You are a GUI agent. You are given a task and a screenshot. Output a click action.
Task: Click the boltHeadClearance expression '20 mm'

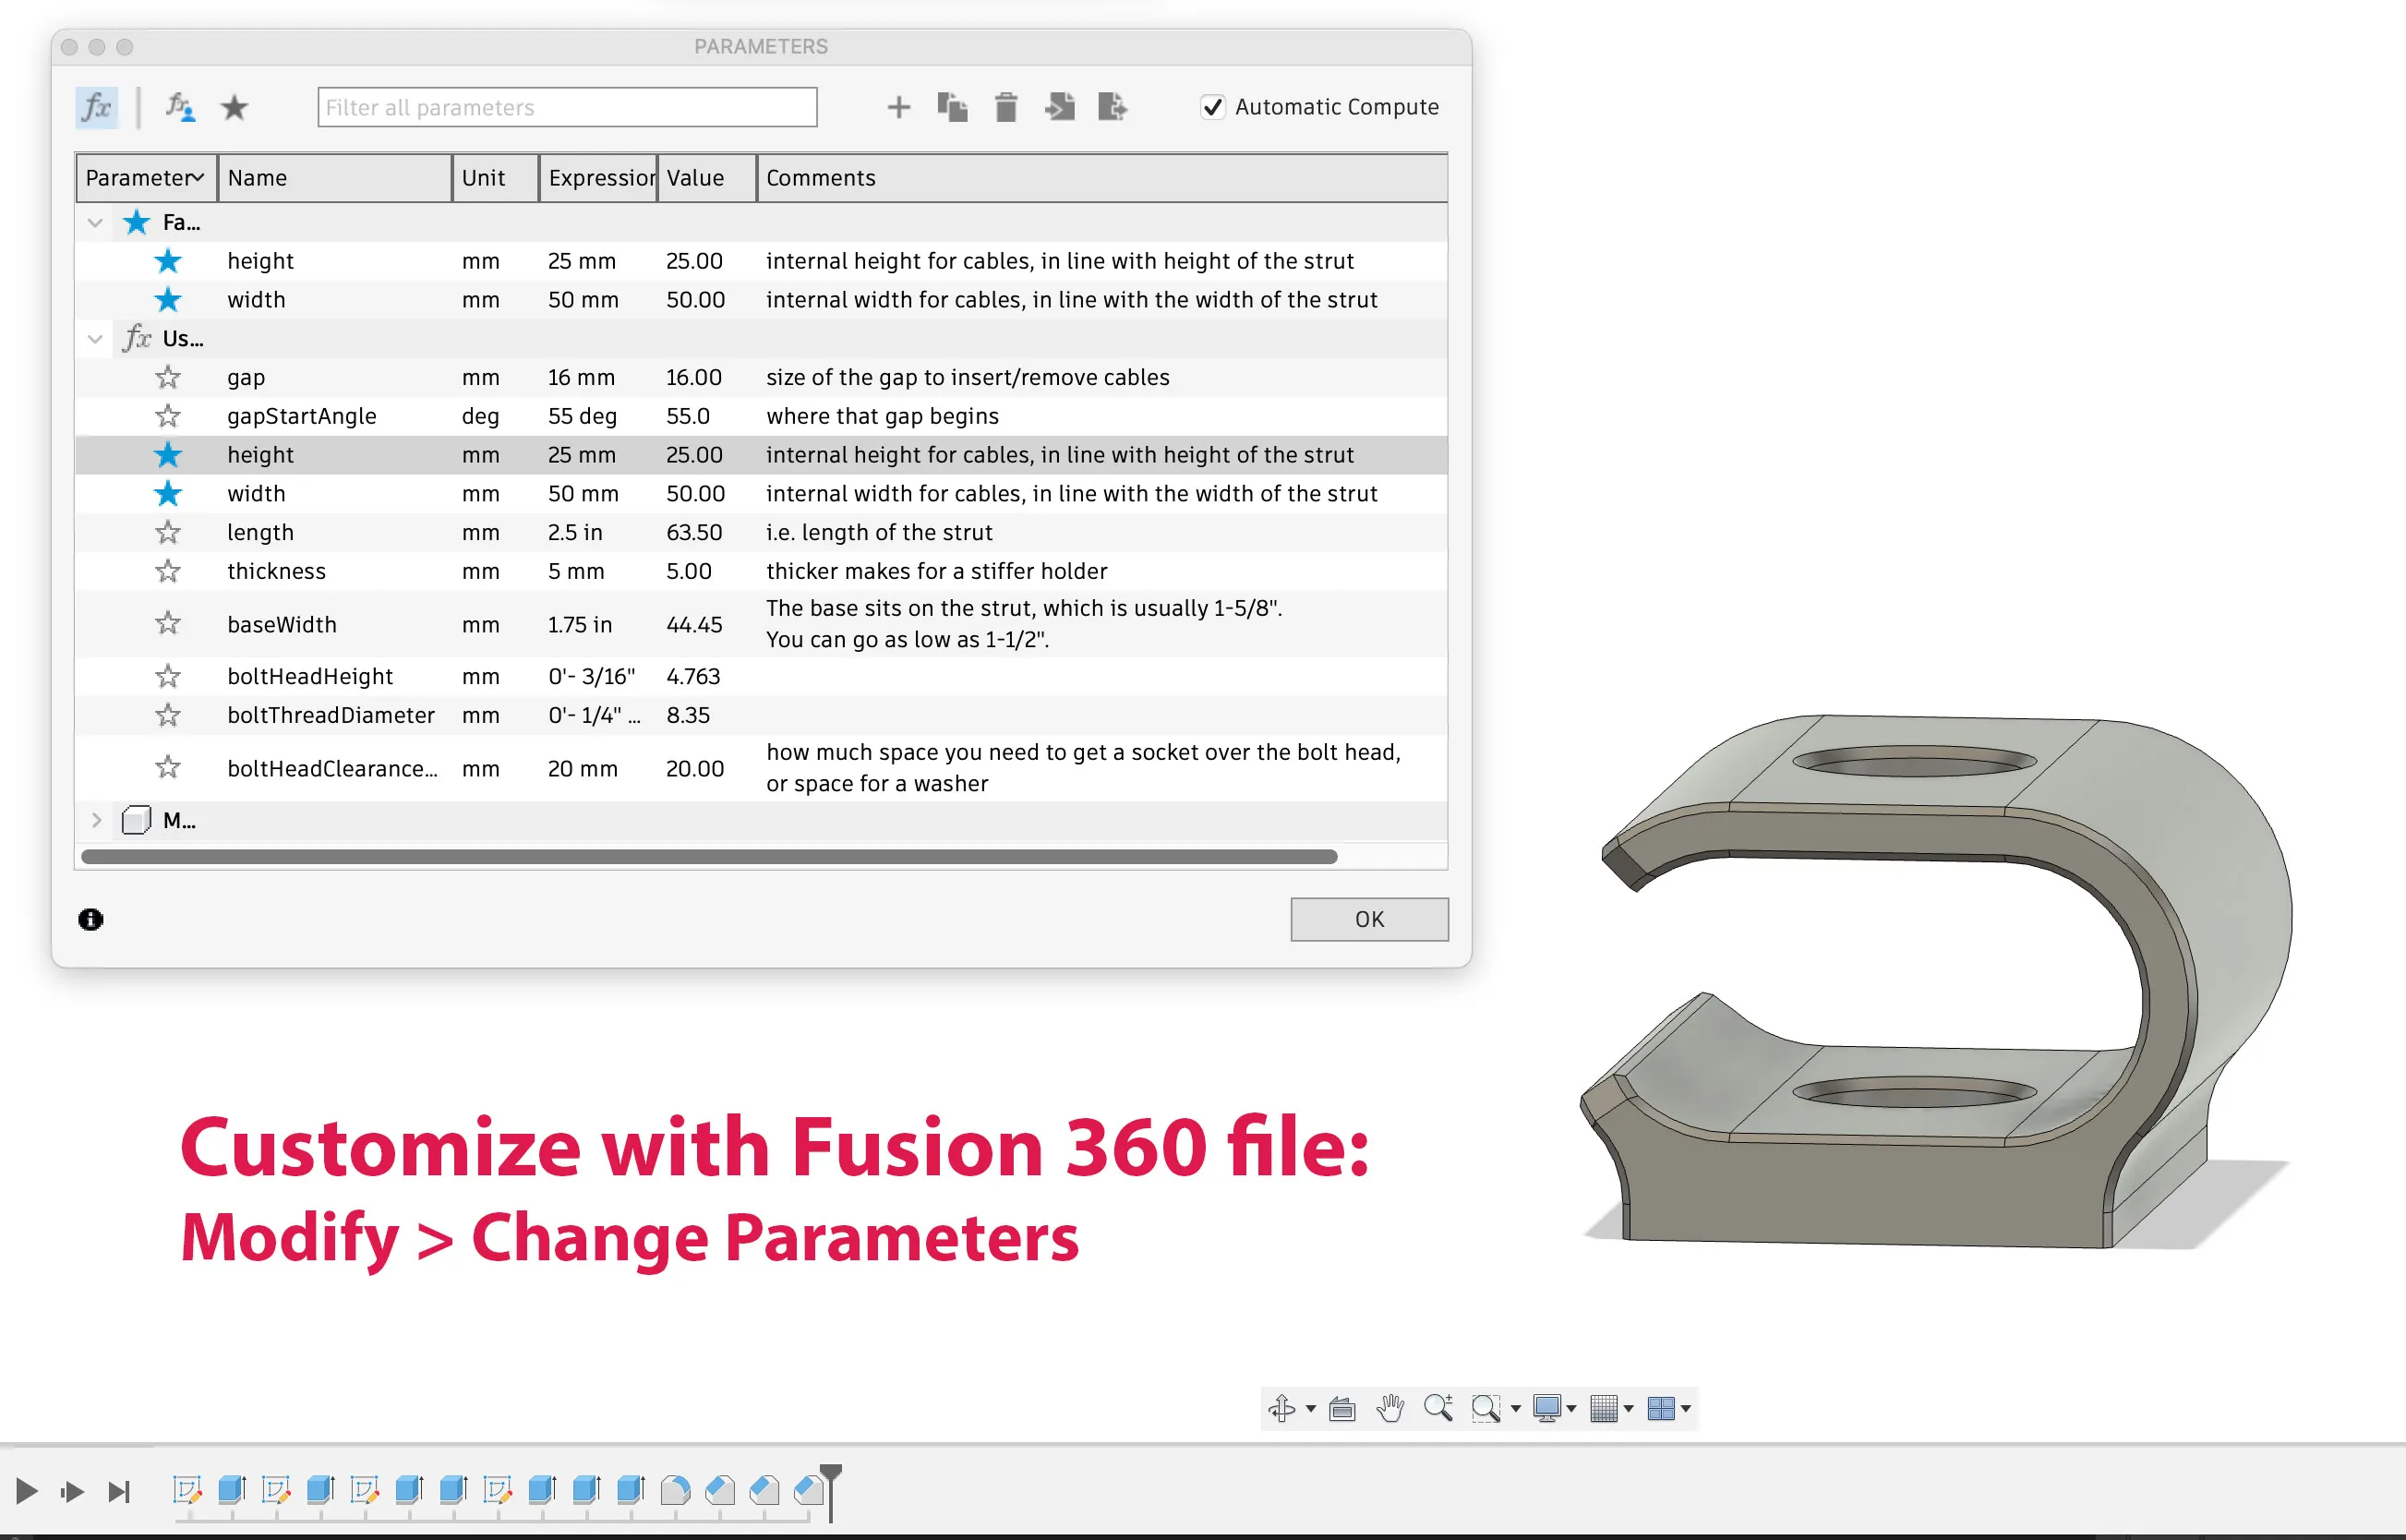point(583,768)
